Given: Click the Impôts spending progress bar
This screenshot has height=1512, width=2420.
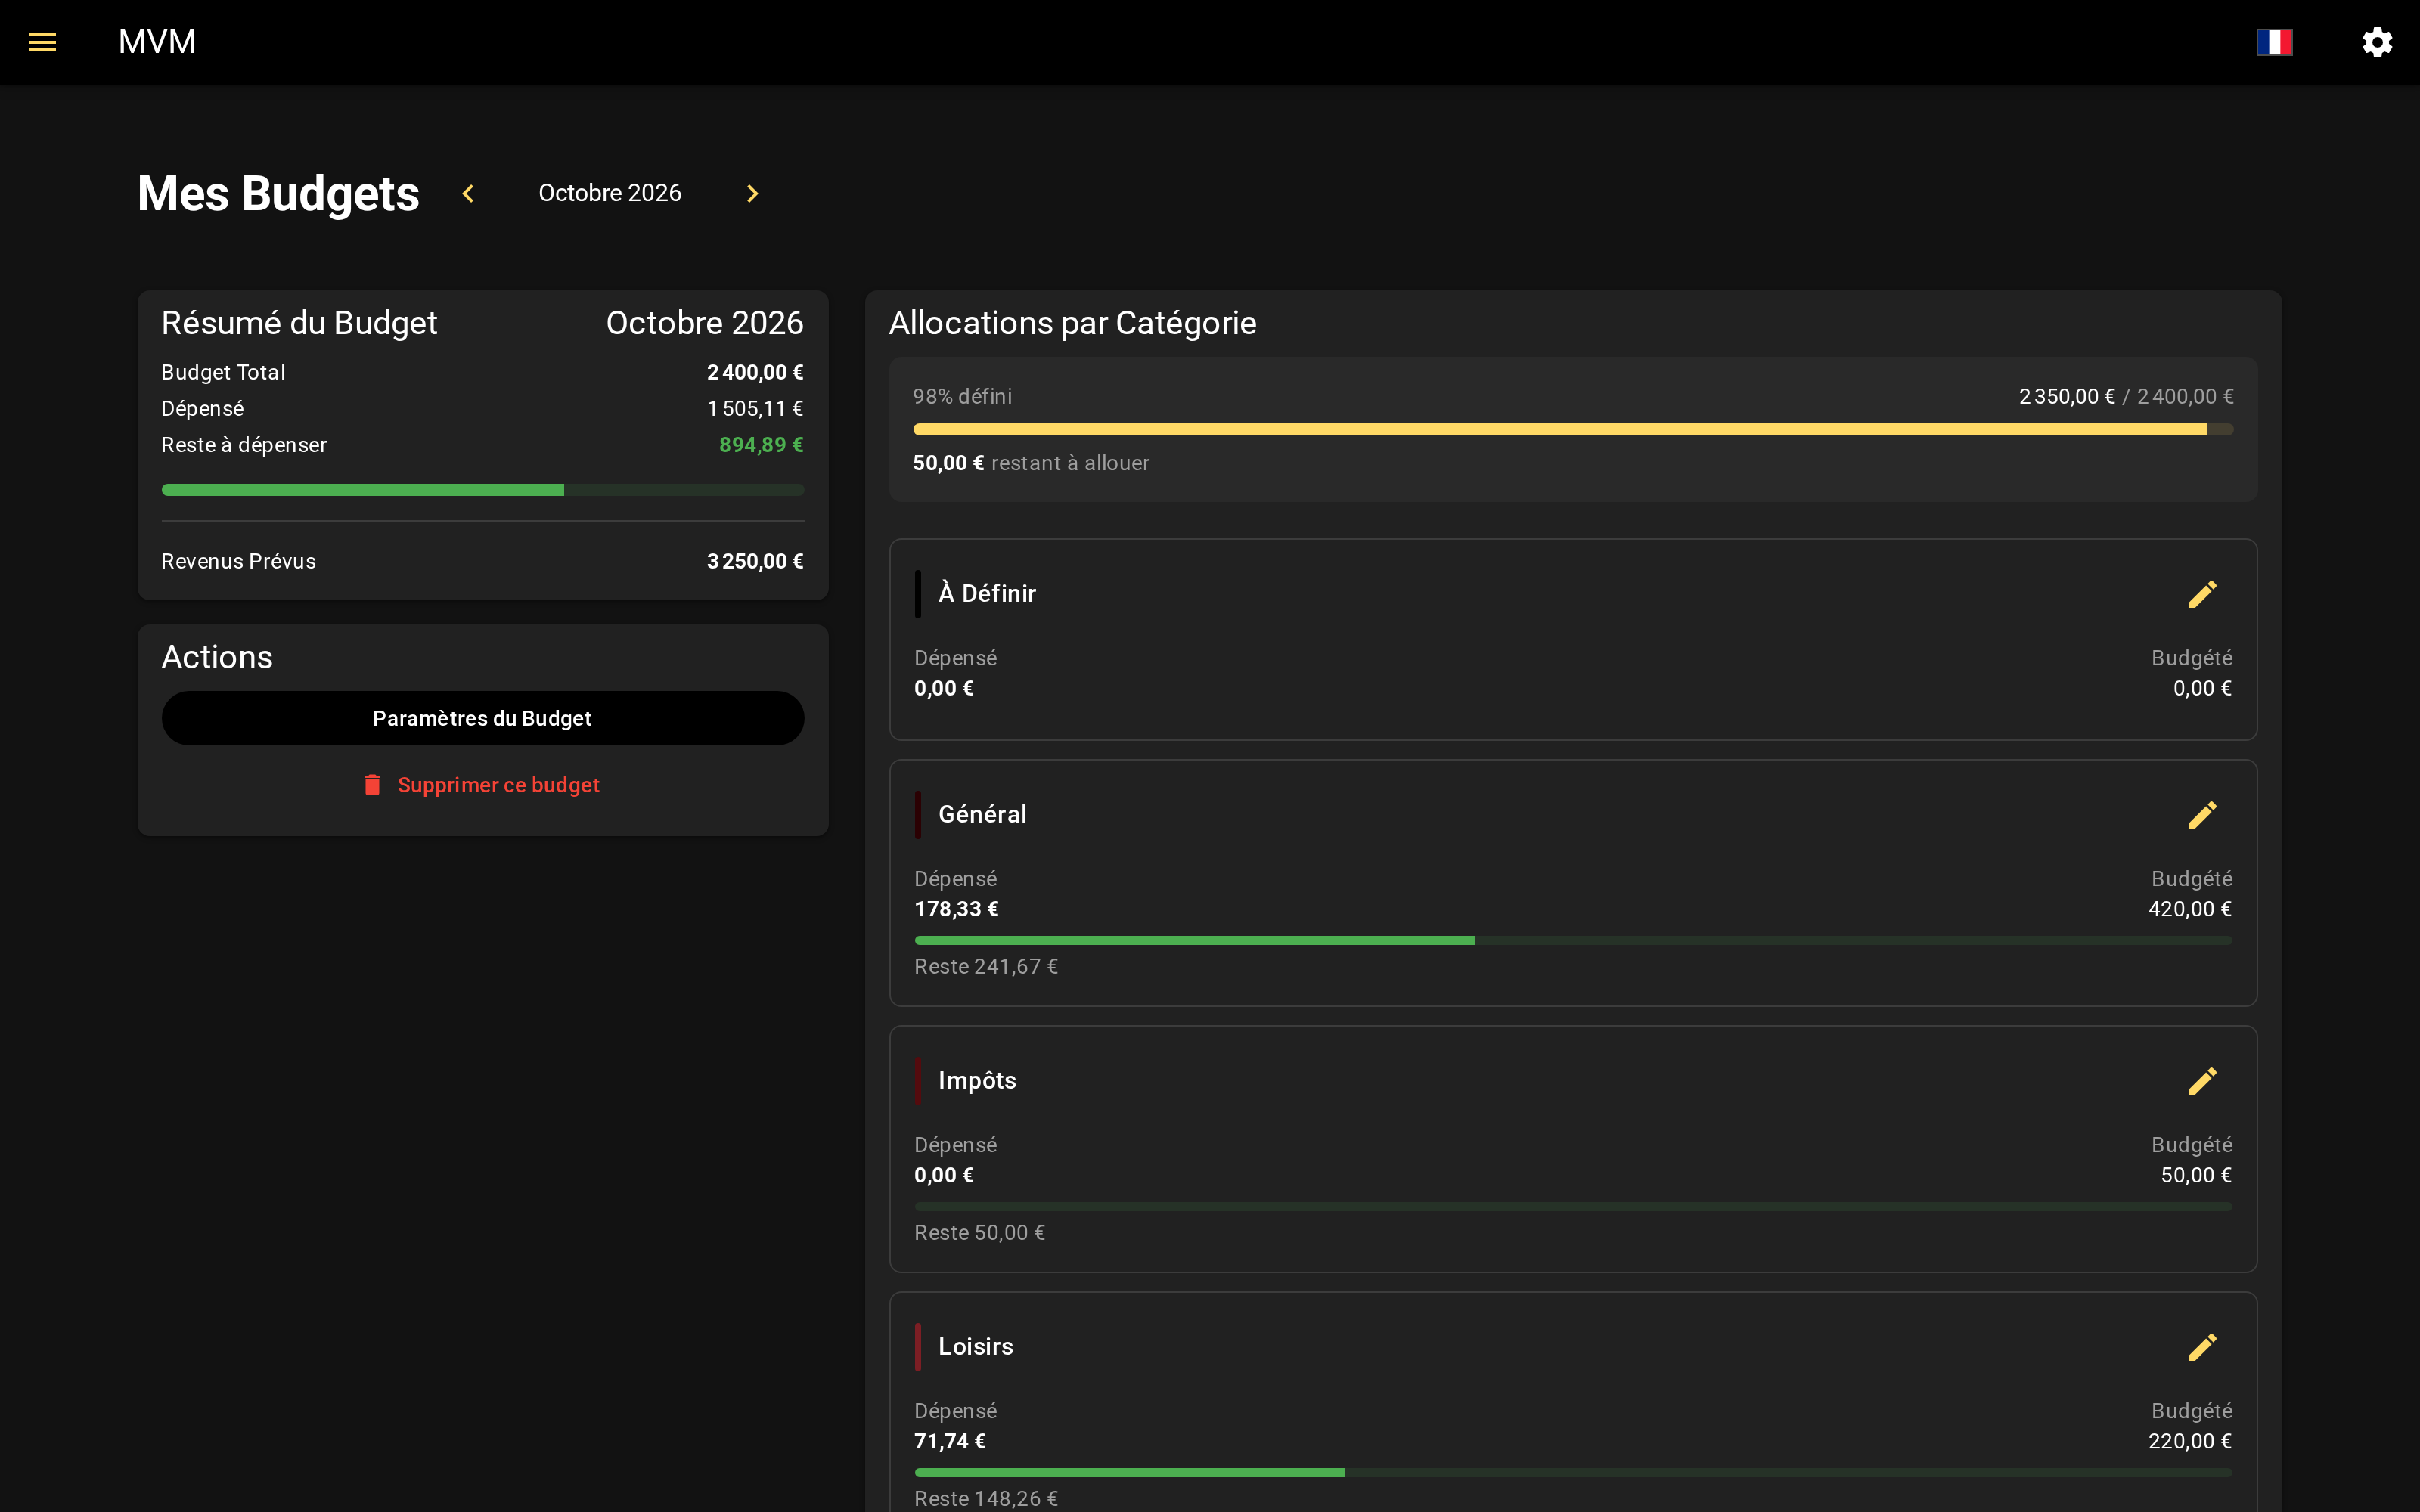Looking at the screenshot, I should click(x=1573, y=1207).
